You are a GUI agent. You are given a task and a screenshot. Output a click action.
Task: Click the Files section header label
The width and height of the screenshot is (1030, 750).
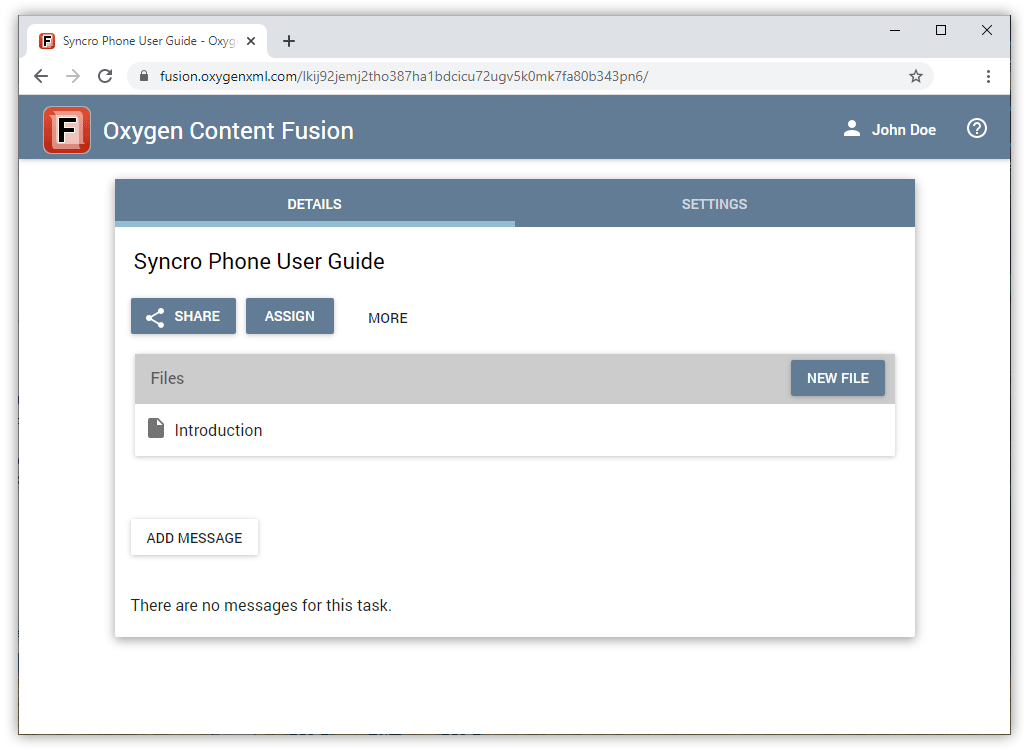[x=168, y=378]
